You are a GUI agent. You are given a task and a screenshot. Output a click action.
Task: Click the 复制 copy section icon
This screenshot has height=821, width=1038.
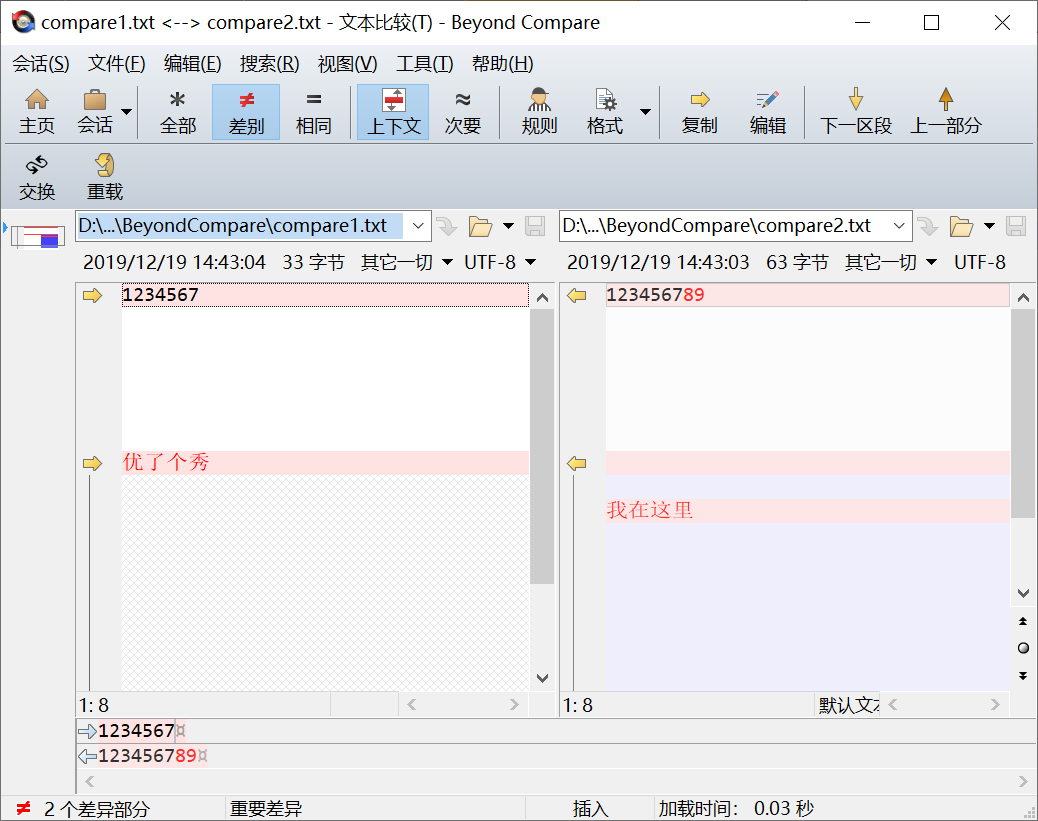click(x=698, y=110)
